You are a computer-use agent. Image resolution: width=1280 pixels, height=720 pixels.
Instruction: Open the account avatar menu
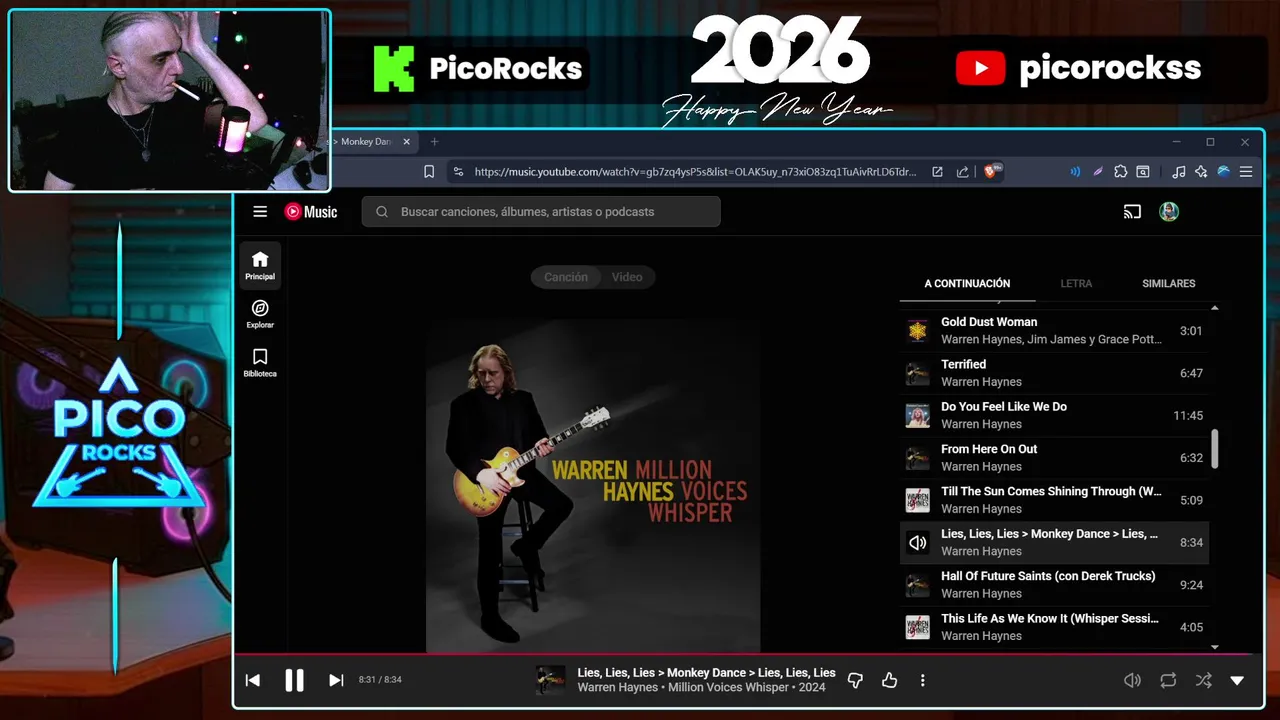(x=1169, y=212)
